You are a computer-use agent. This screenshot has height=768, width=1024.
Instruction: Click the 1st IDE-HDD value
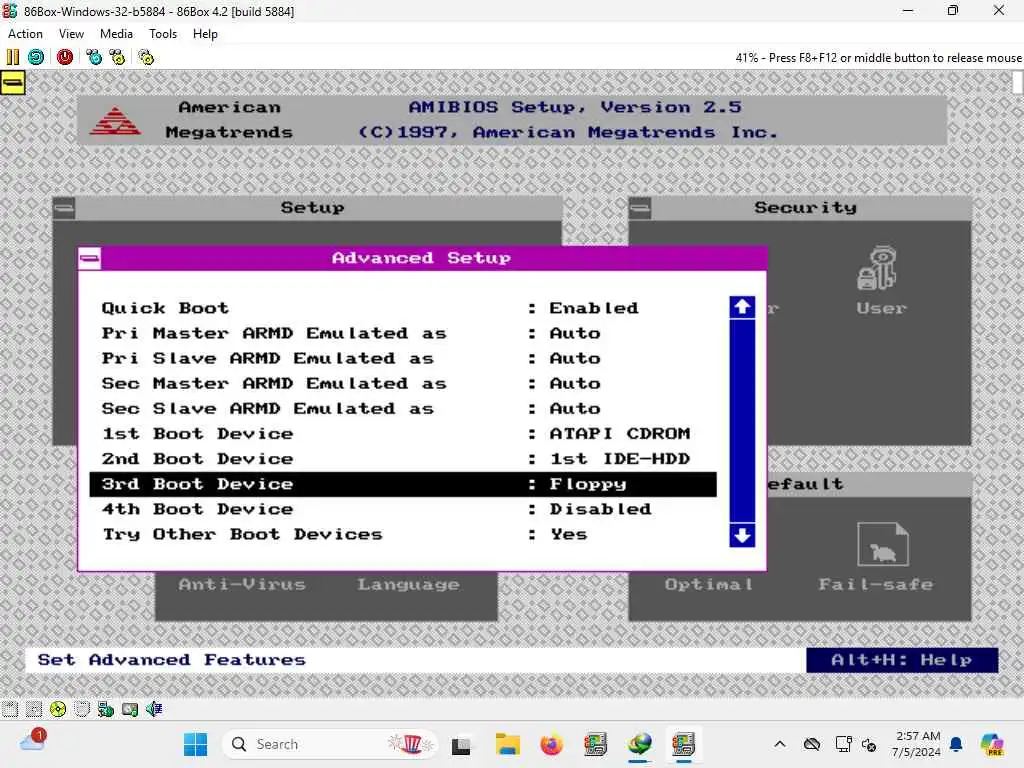[620, 458]
